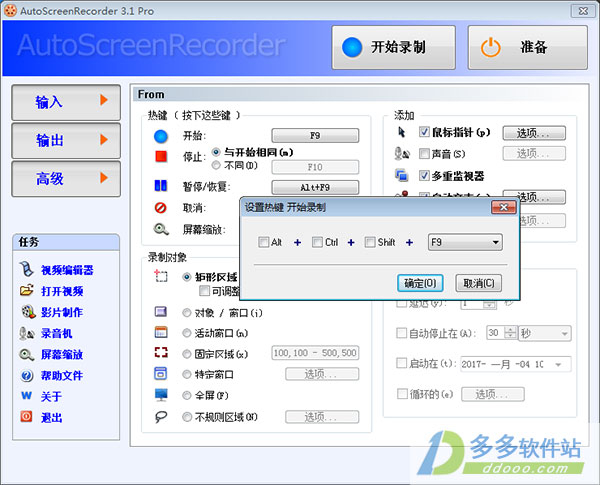Click the active window calendar-style icon
This screenshot has height=485, width=600.
coord(161,332)
